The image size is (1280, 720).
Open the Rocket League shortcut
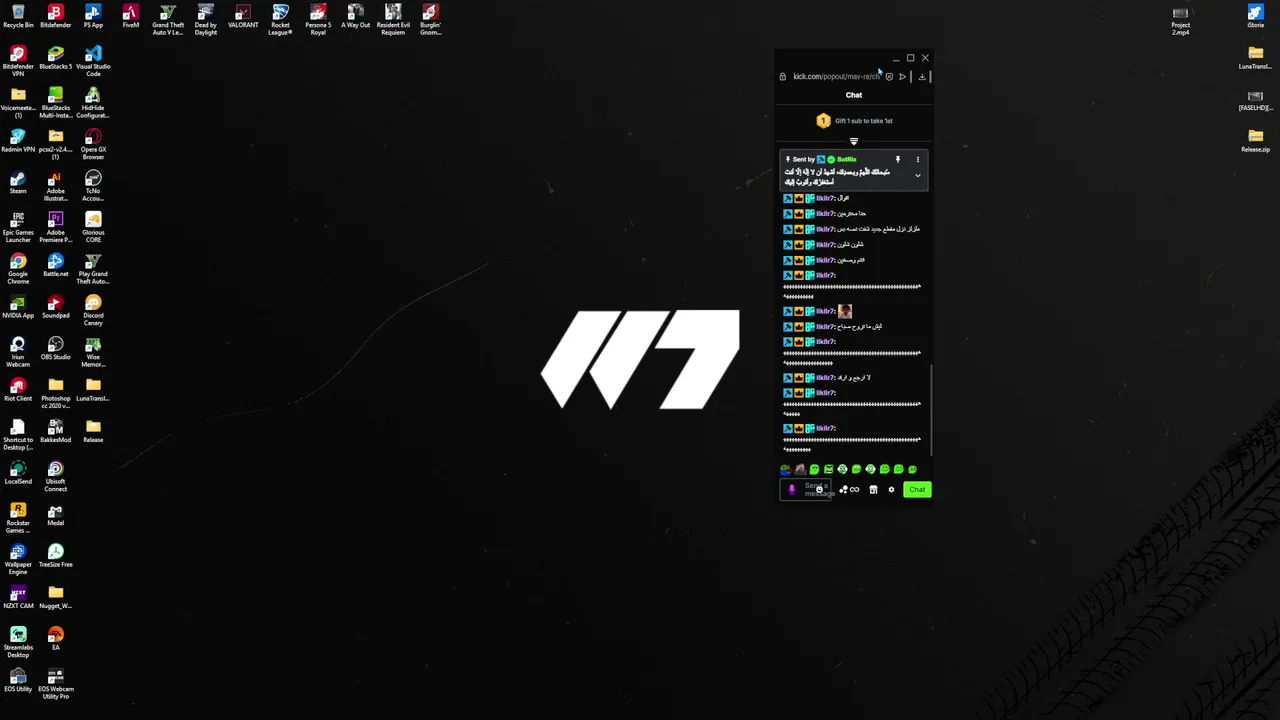[x=280, y=20]
